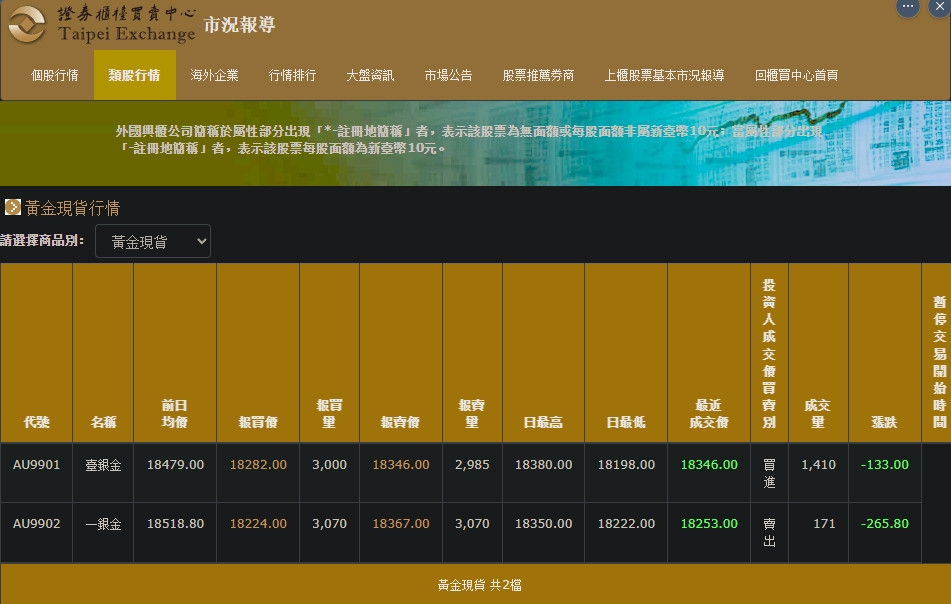
Task: Click the AU9901 code cell
Action: click(37, 465)
